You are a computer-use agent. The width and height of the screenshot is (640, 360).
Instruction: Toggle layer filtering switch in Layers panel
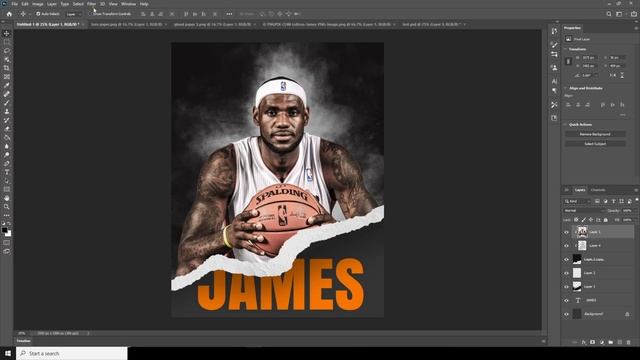(636, 200)
